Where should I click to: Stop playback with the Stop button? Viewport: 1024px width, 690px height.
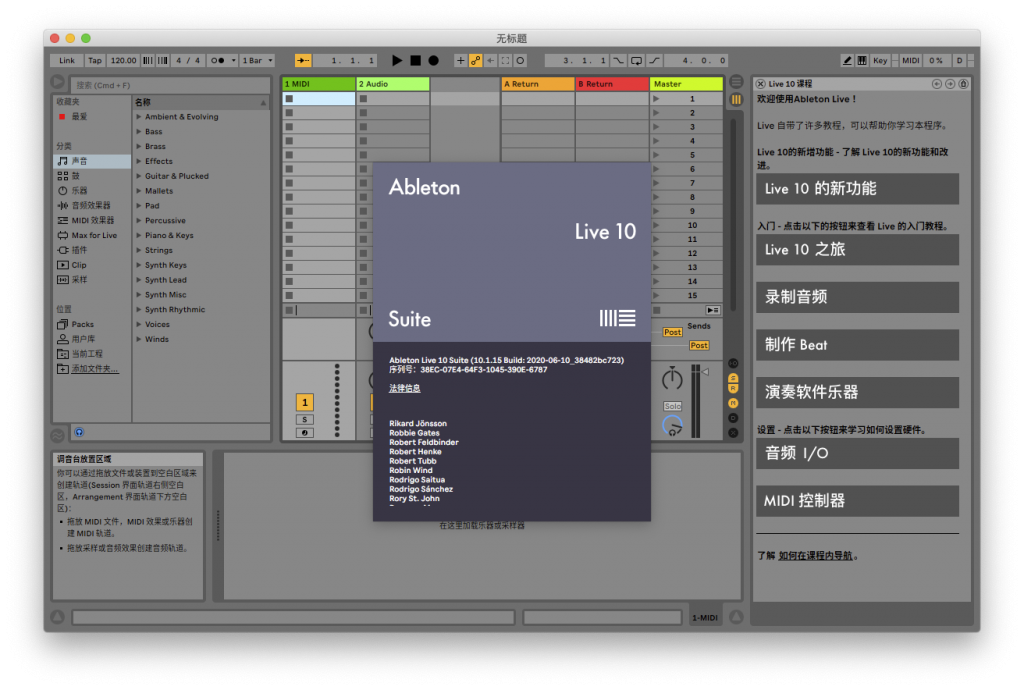415,60
